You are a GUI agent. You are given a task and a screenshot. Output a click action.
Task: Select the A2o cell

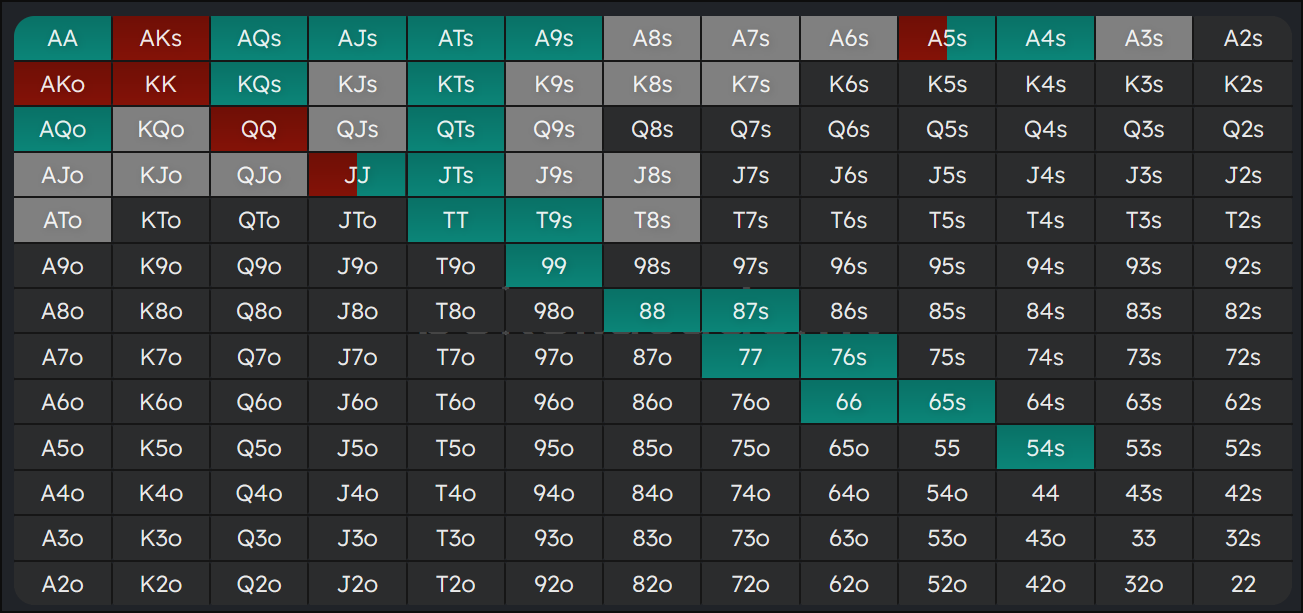click(62, 584)
